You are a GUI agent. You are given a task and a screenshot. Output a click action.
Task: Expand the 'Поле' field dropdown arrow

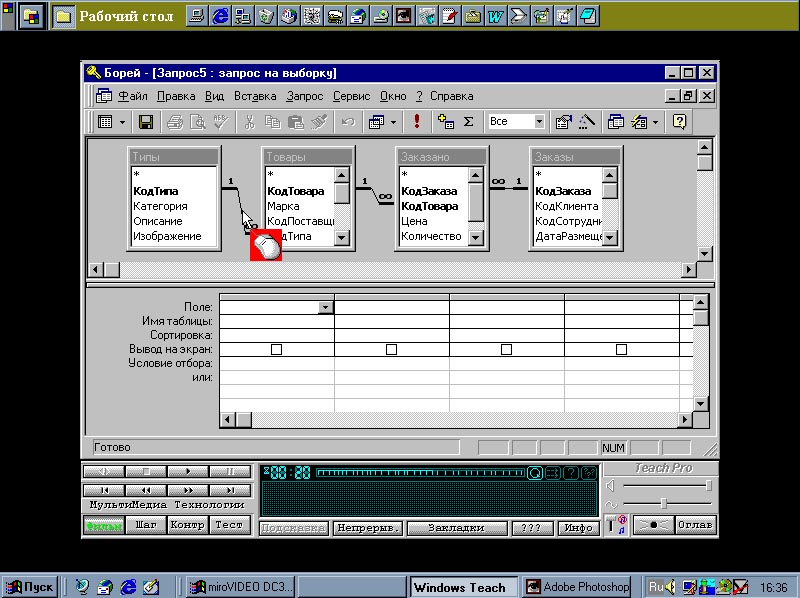pyautogui.click(x=326, y=308)
